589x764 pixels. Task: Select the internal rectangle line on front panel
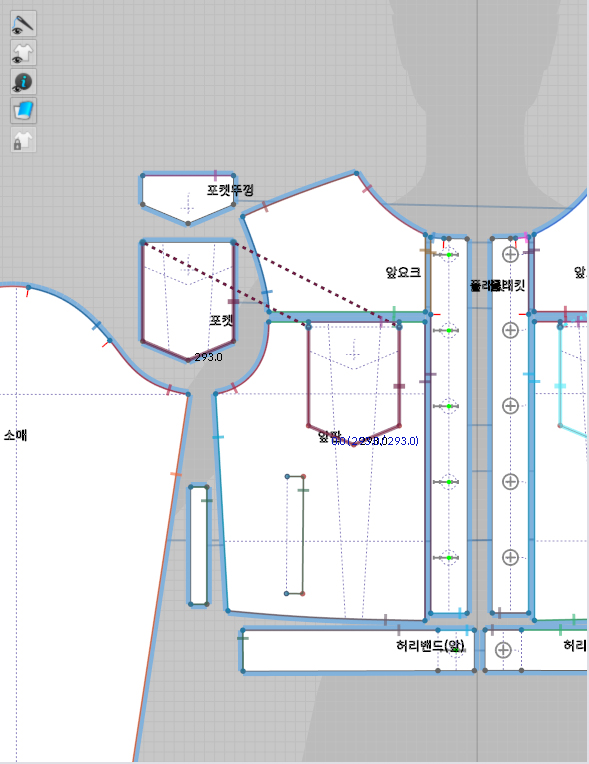pyautogui.click(x=295, y=535)
